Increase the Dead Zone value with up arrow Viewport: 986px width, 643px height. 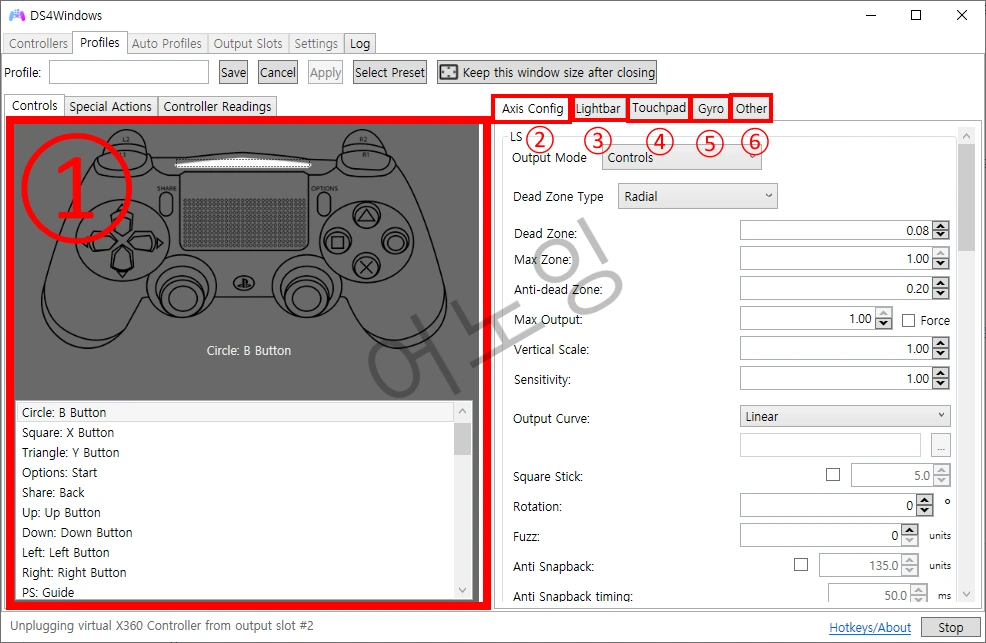click(x=941, y=226)
